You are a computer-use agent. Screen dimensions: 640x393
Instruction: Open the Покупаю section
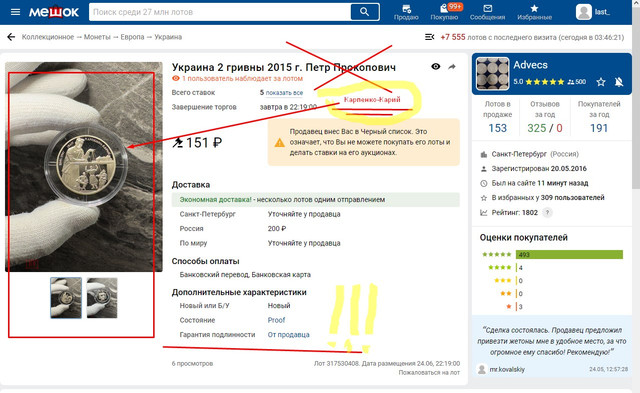pyautogui.click(x=444, y=12)
